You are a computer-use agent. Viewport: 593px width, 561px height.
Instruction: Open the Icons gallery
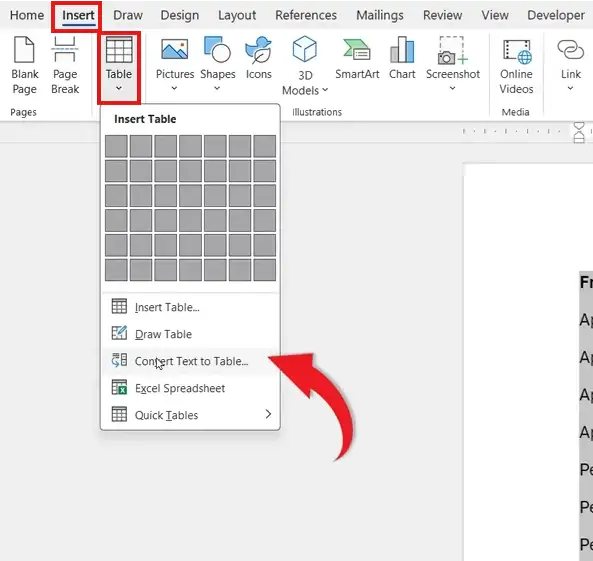coord(259,57)
